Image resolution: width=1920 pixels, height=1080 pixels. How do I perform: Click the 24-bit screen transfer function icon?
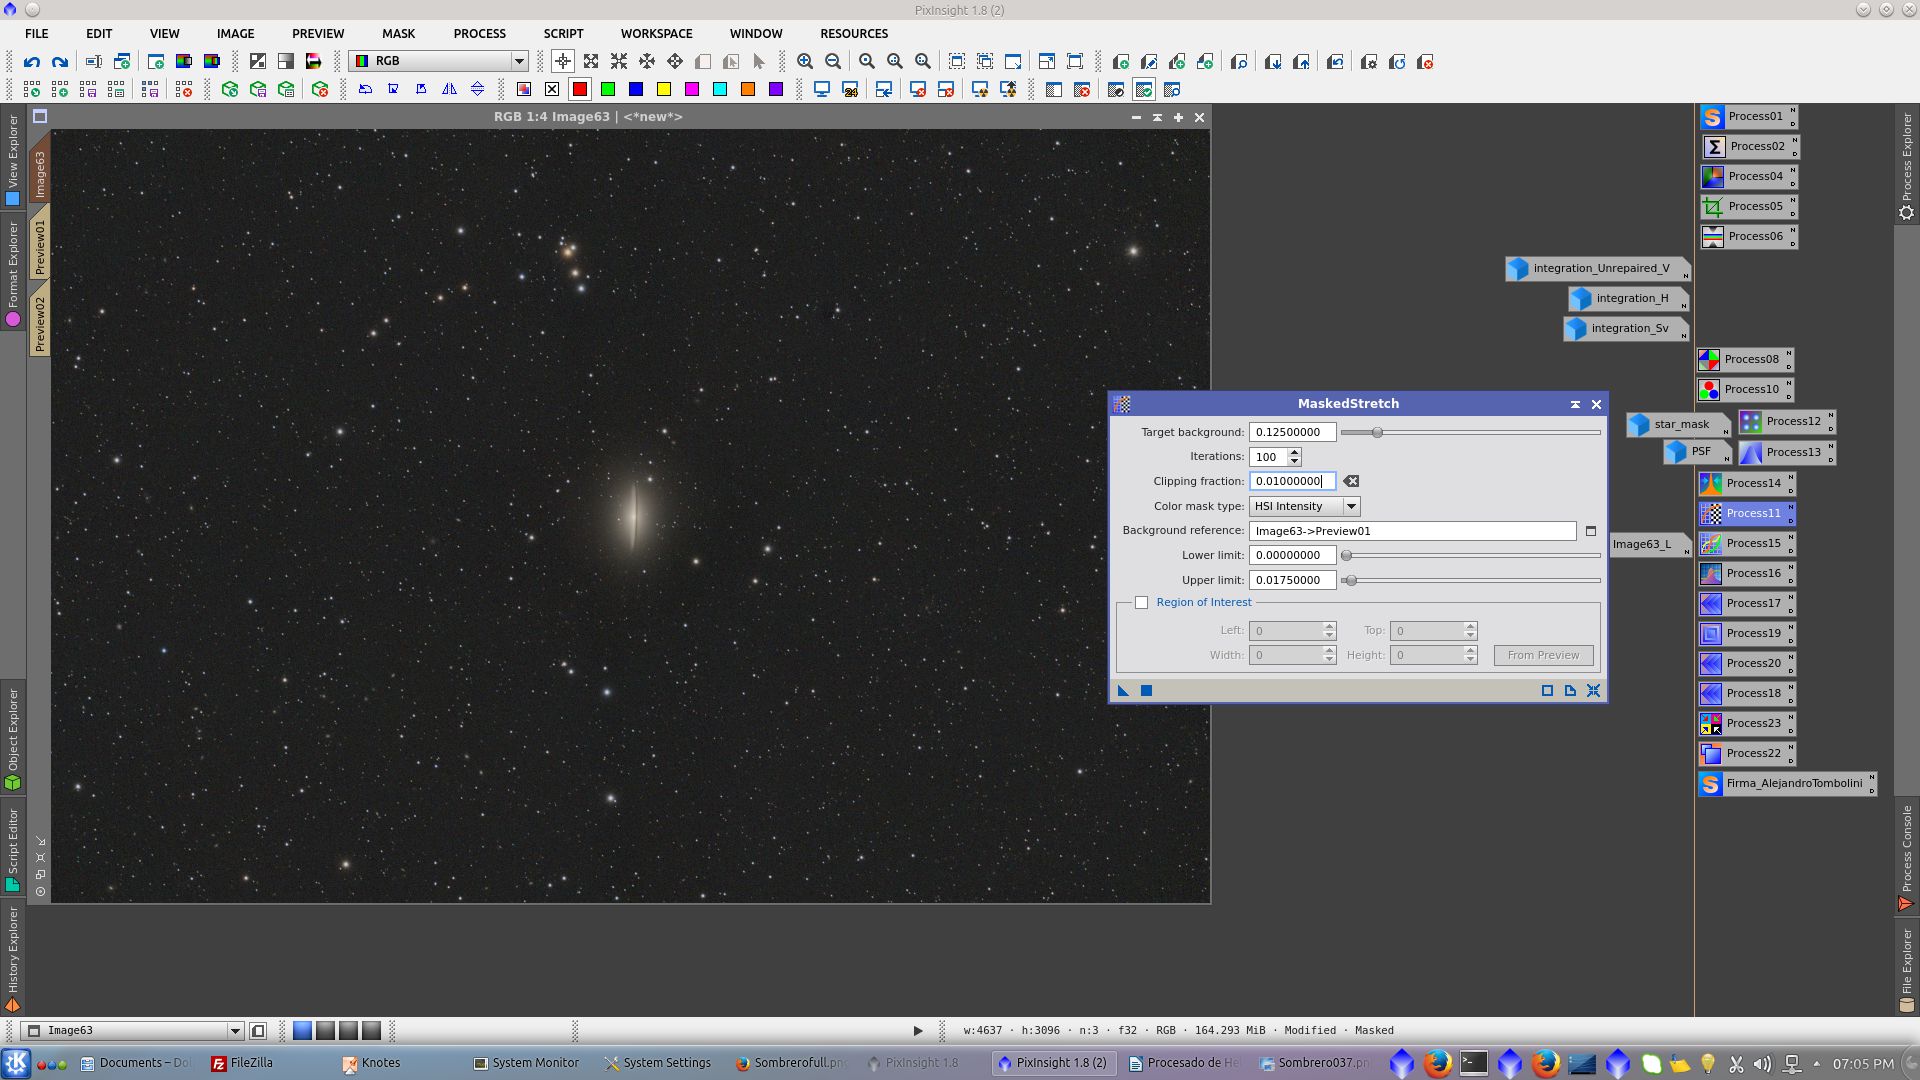pos(850,90)
